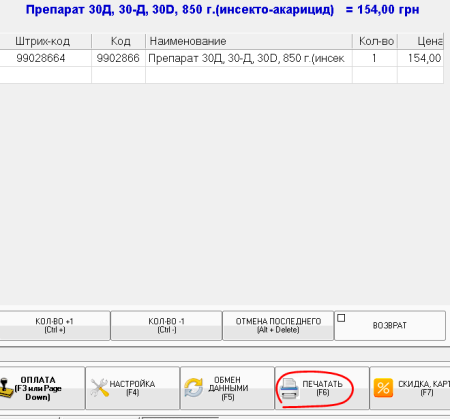The width and height of the screenshot is (450, 419).
Task: Click the Цена column header
Action: (x=421, y=41)
